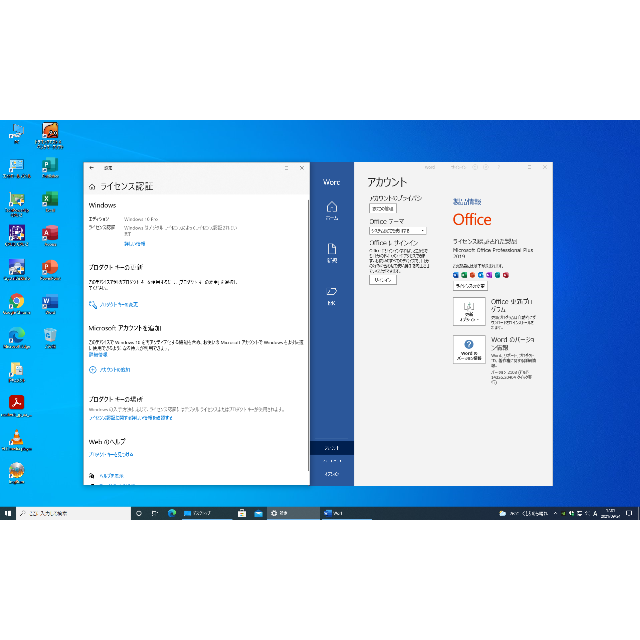Open the PowerPoint desktop shortcut
This screenshot has height=640, width=640.
tap(50, 270)
